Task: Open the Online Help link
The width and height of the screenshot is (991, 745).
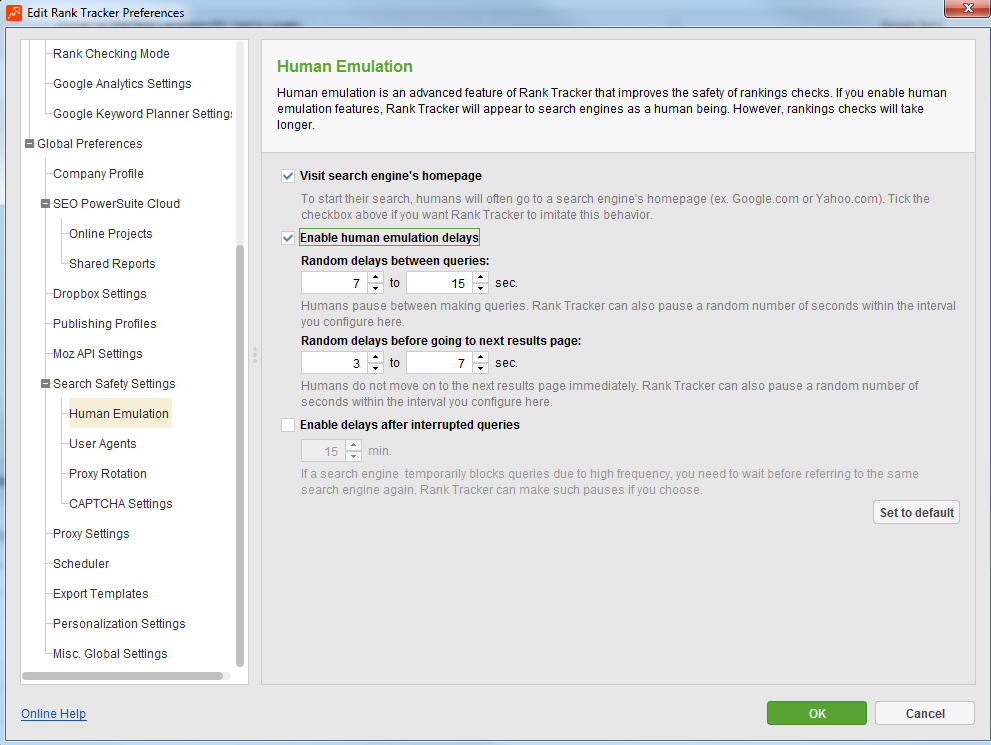Action: (x=54, y=714)
